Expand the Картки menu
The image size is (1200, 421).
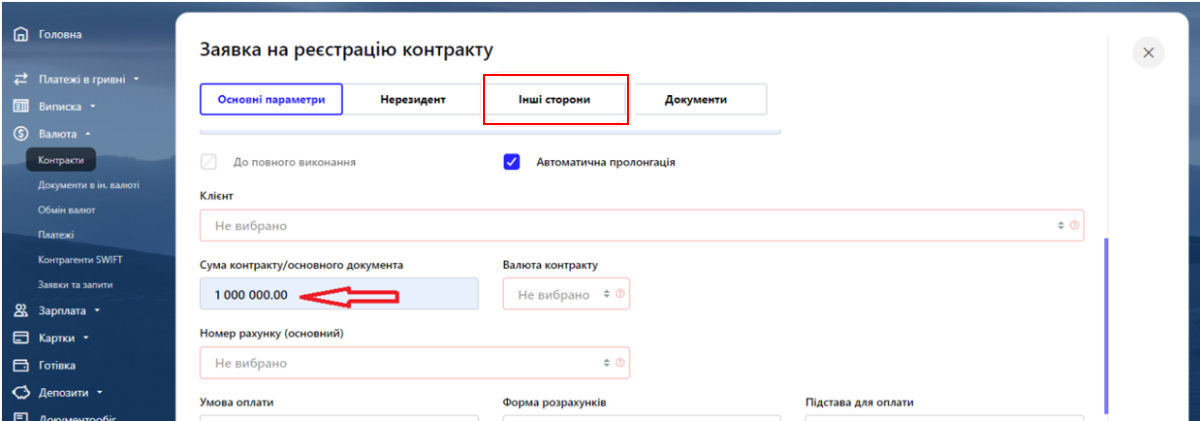86,338
